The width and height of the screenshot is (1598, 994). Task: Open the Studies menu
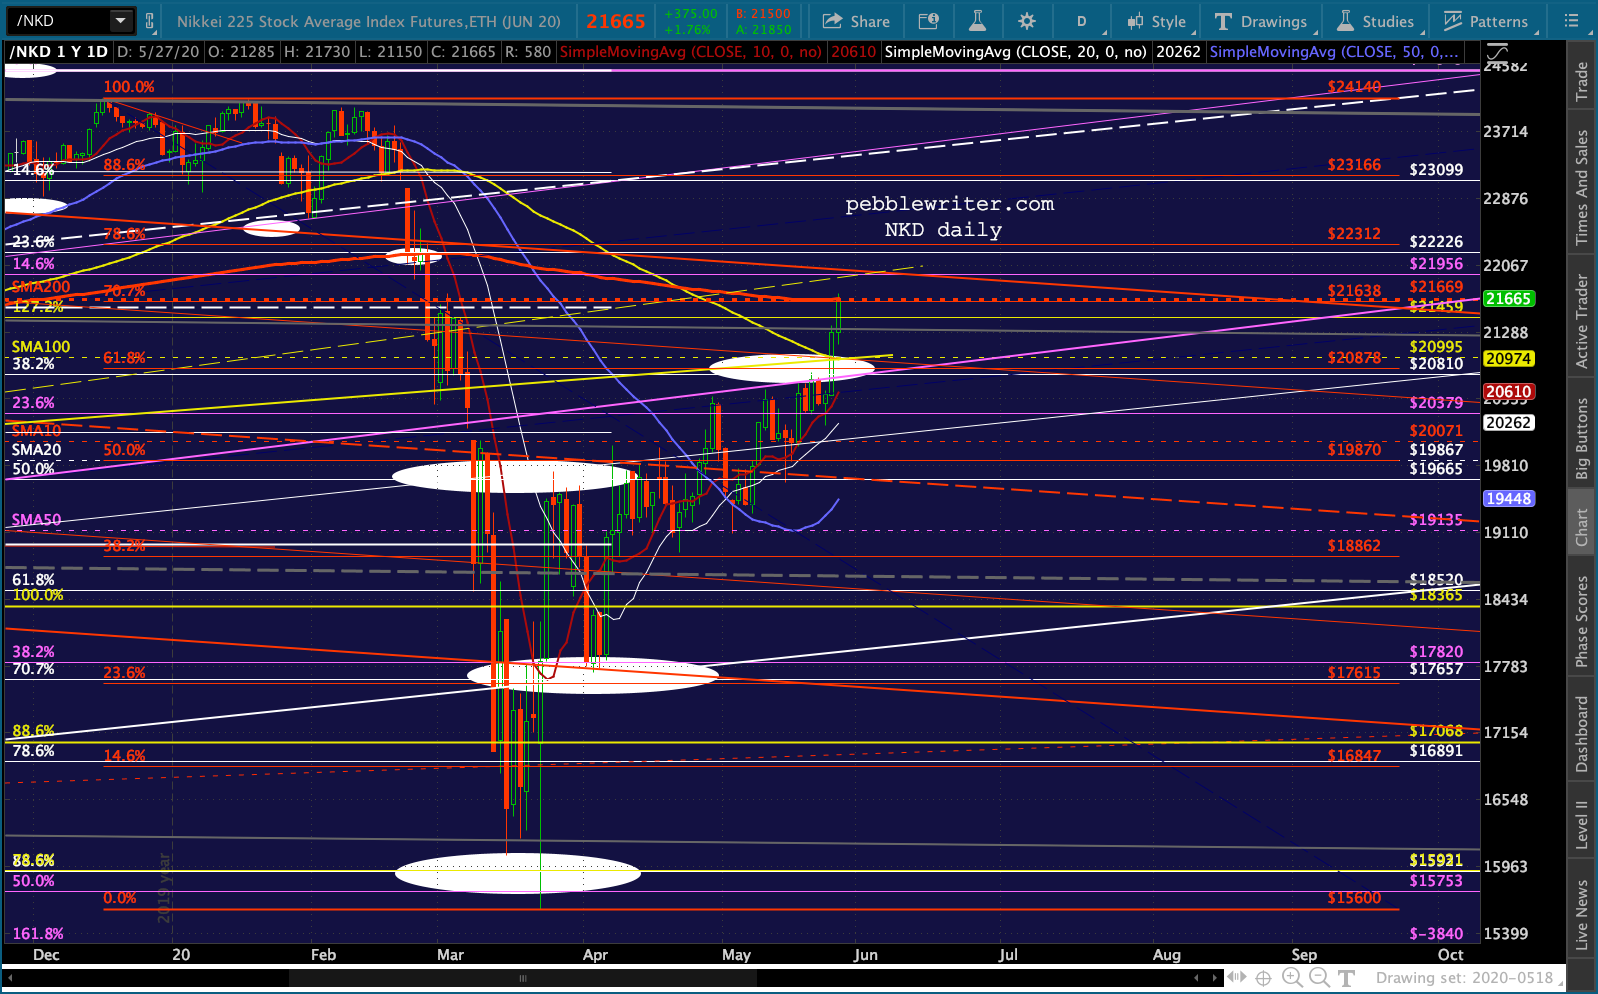(1376, 21)
